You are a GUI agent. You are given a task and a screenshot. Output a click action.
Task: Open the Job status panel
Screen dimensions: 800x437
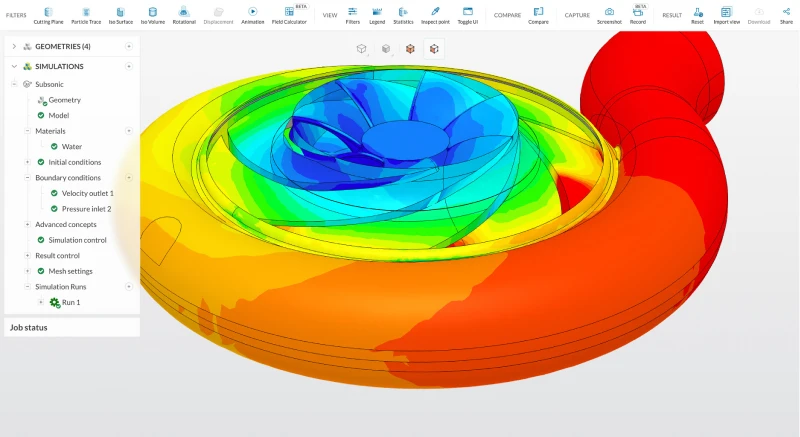(72, 327)
